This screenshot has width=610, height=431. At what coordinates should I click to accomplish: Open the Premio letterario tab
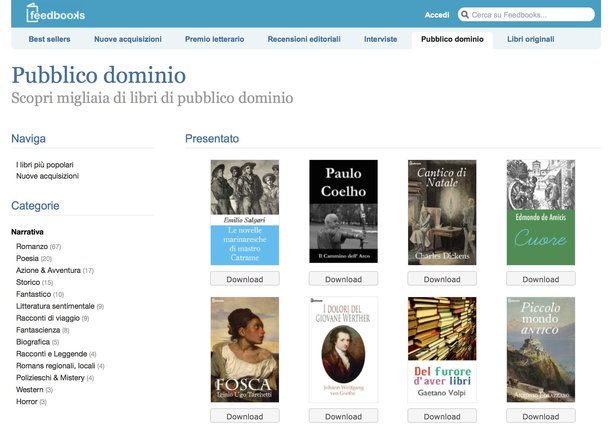click(214, 39)
